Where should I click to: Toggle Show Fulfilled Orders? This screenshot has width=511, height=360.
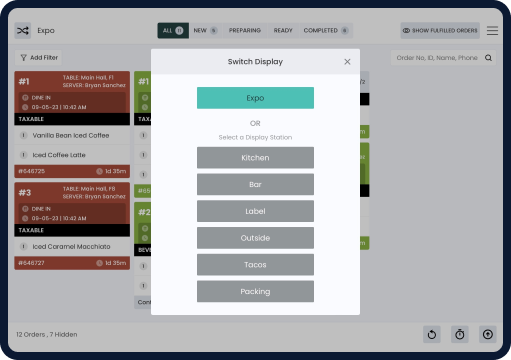(x=440, y=31)
